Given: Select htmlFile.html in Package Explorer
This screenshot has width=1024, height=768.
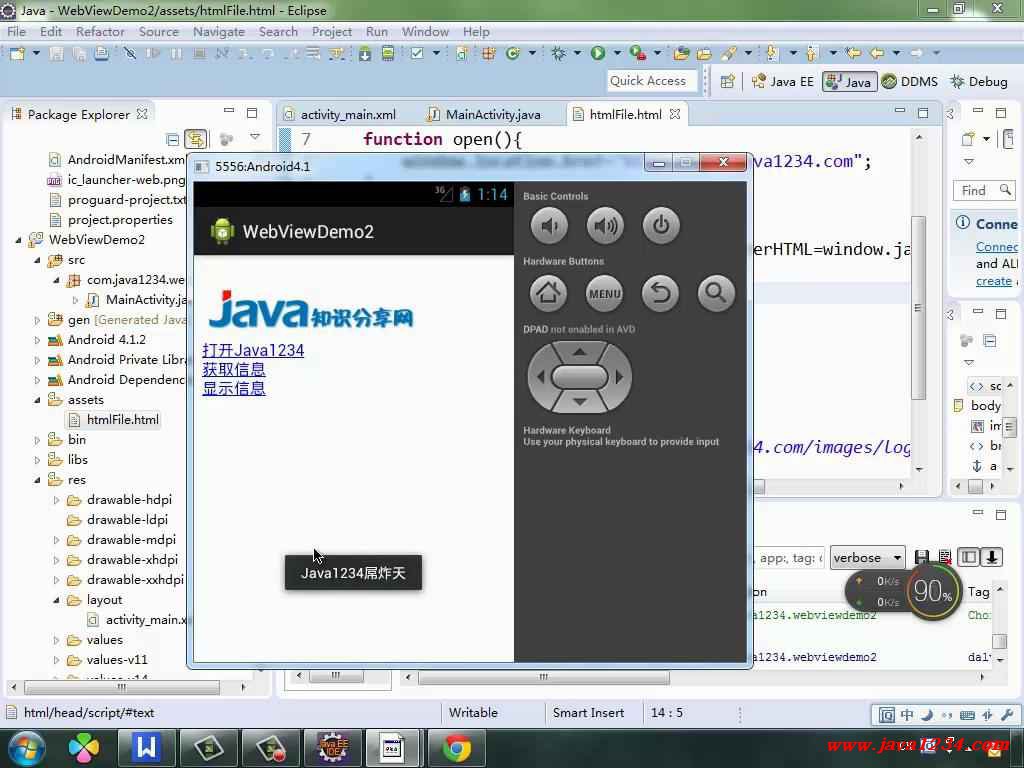Looking at the screenshot, I should point(114,419).
